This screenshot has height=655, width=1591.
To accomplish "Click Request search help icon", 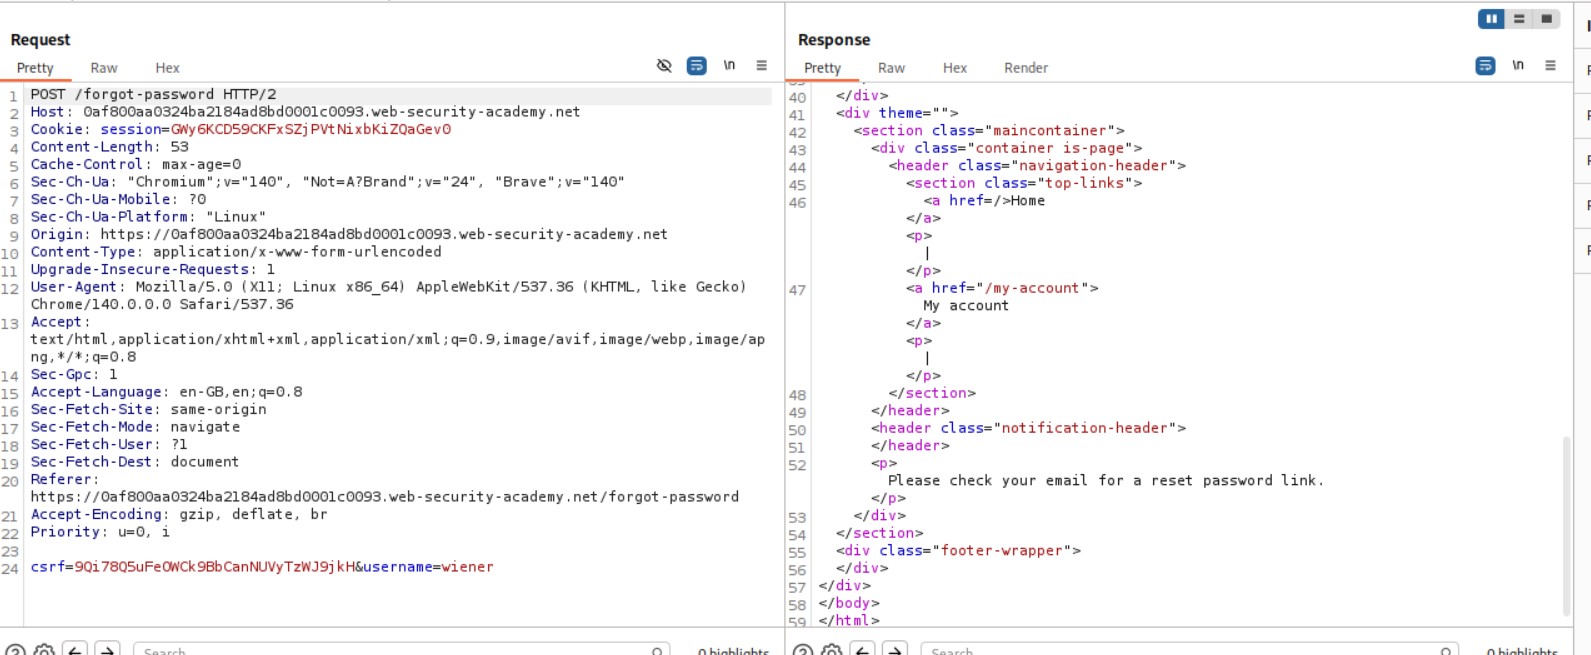I will pos(15,650).
